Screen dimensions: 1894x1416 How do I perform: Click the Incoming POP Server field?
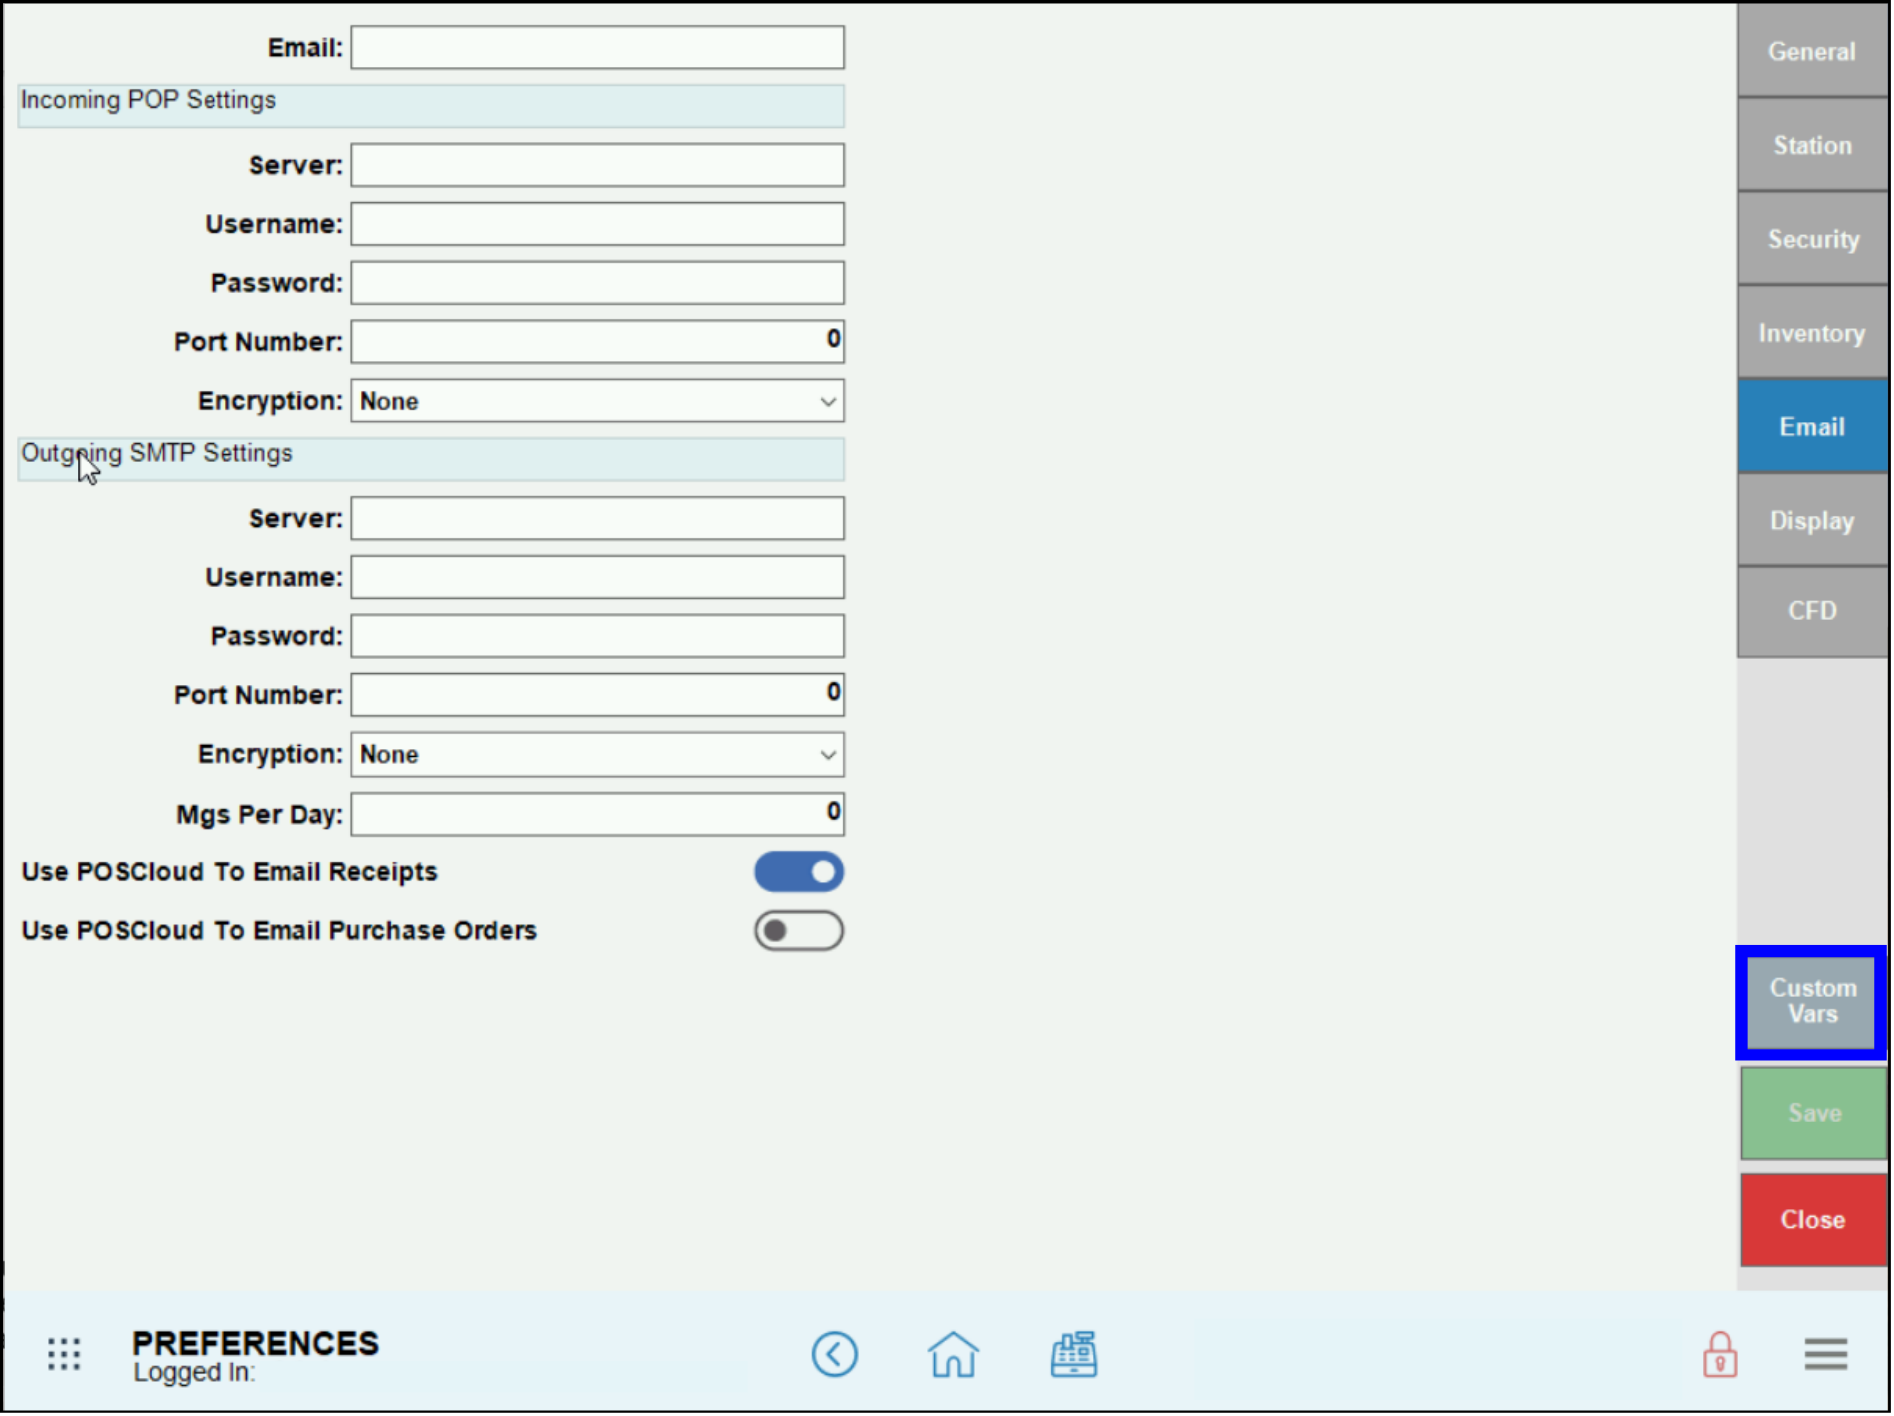[x=598, y=165]
